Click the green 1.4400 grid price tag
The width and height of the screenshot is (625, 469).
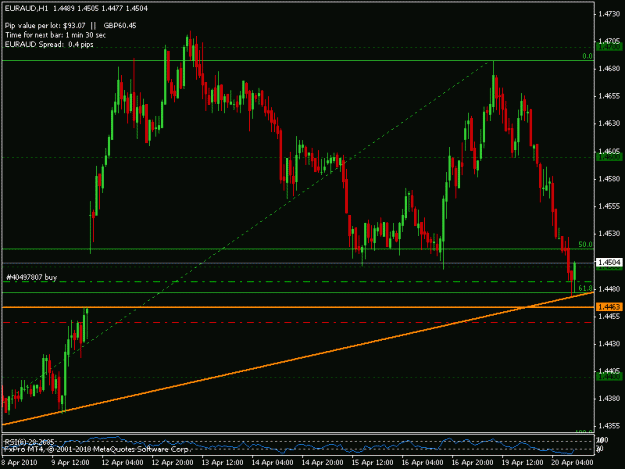coord(609,377)
